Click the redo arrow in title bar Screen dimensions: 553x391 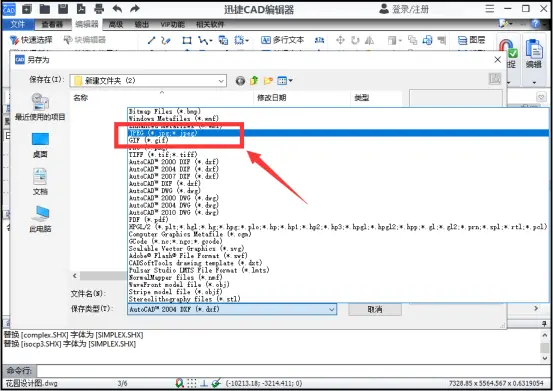[135, 8]
